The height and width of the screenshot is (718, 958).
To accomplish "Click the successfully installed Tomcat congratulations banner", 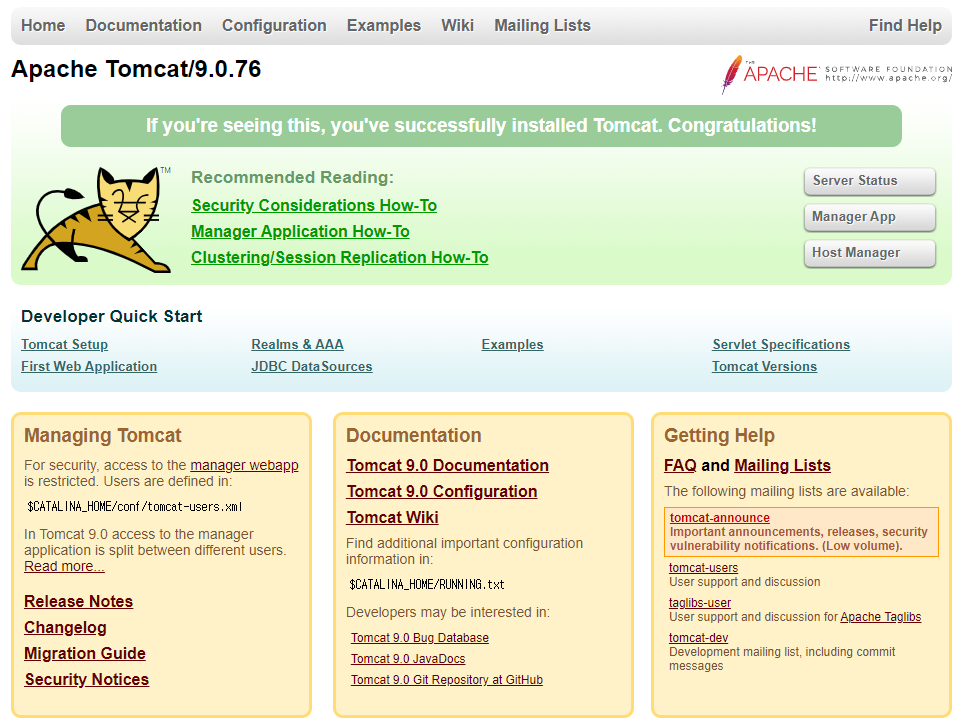I will tap(481, 126).
